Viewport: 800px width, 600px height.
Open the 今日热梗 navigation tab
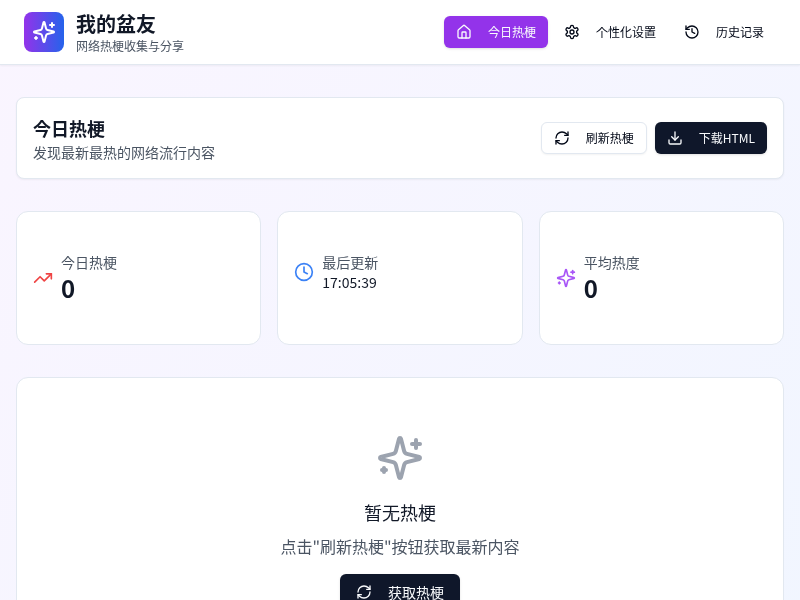[495, 32]
